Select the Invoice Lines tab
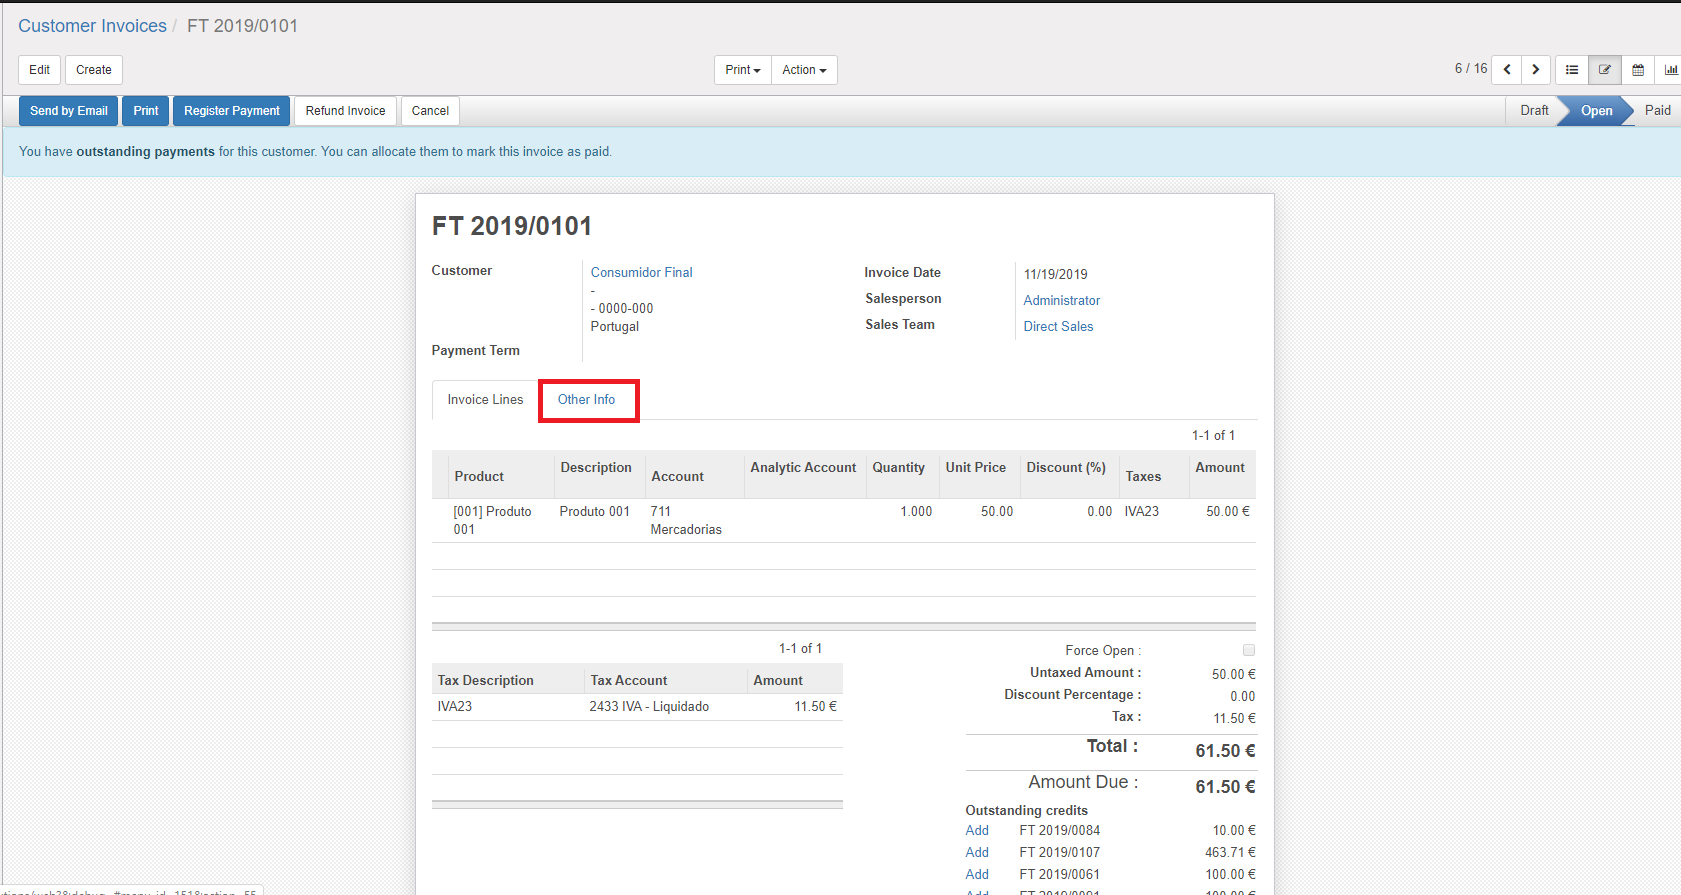This screenshot has width=1681, height=895. pyautogui.click(x=485, y=400)
